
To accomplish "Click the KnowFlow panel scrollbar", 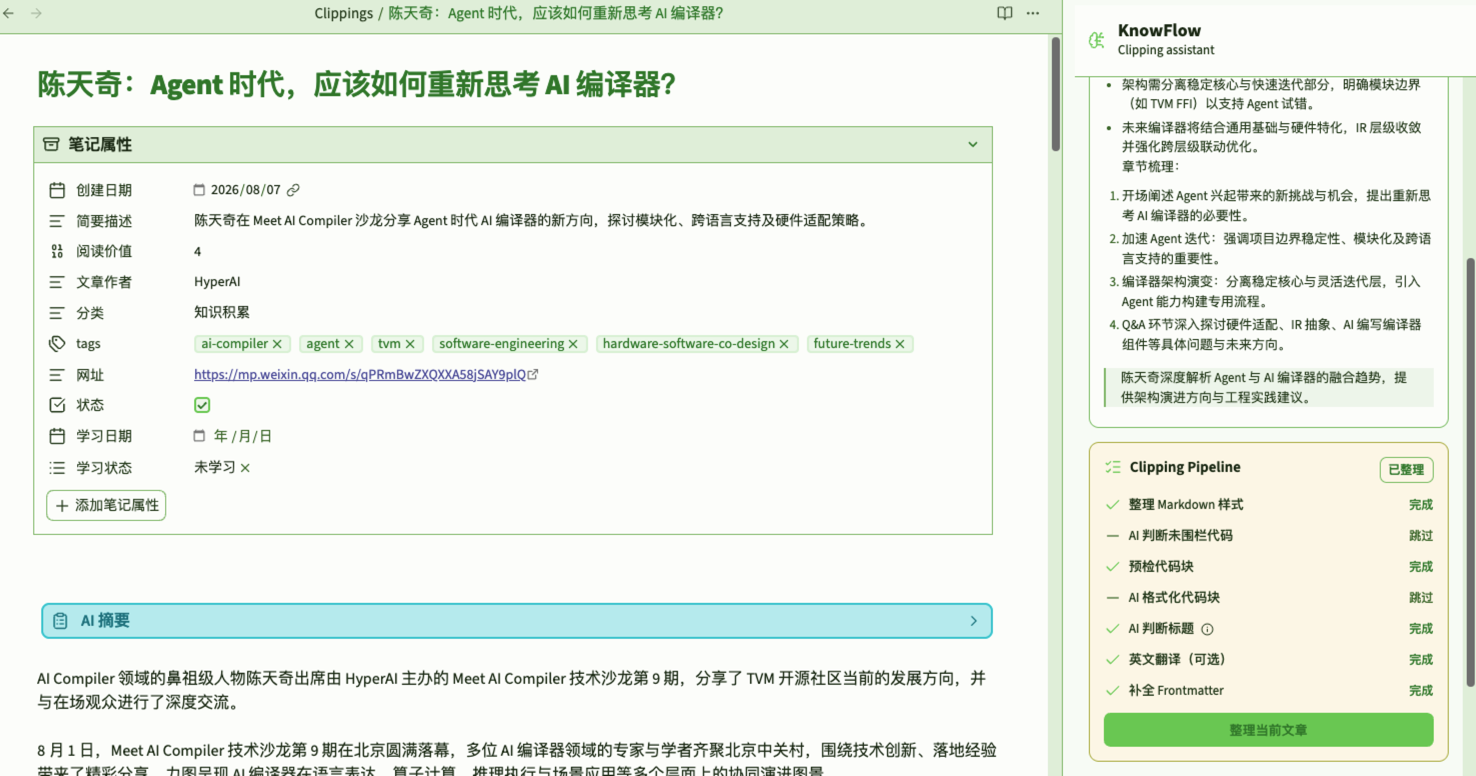I will (x=1469, y=472).
